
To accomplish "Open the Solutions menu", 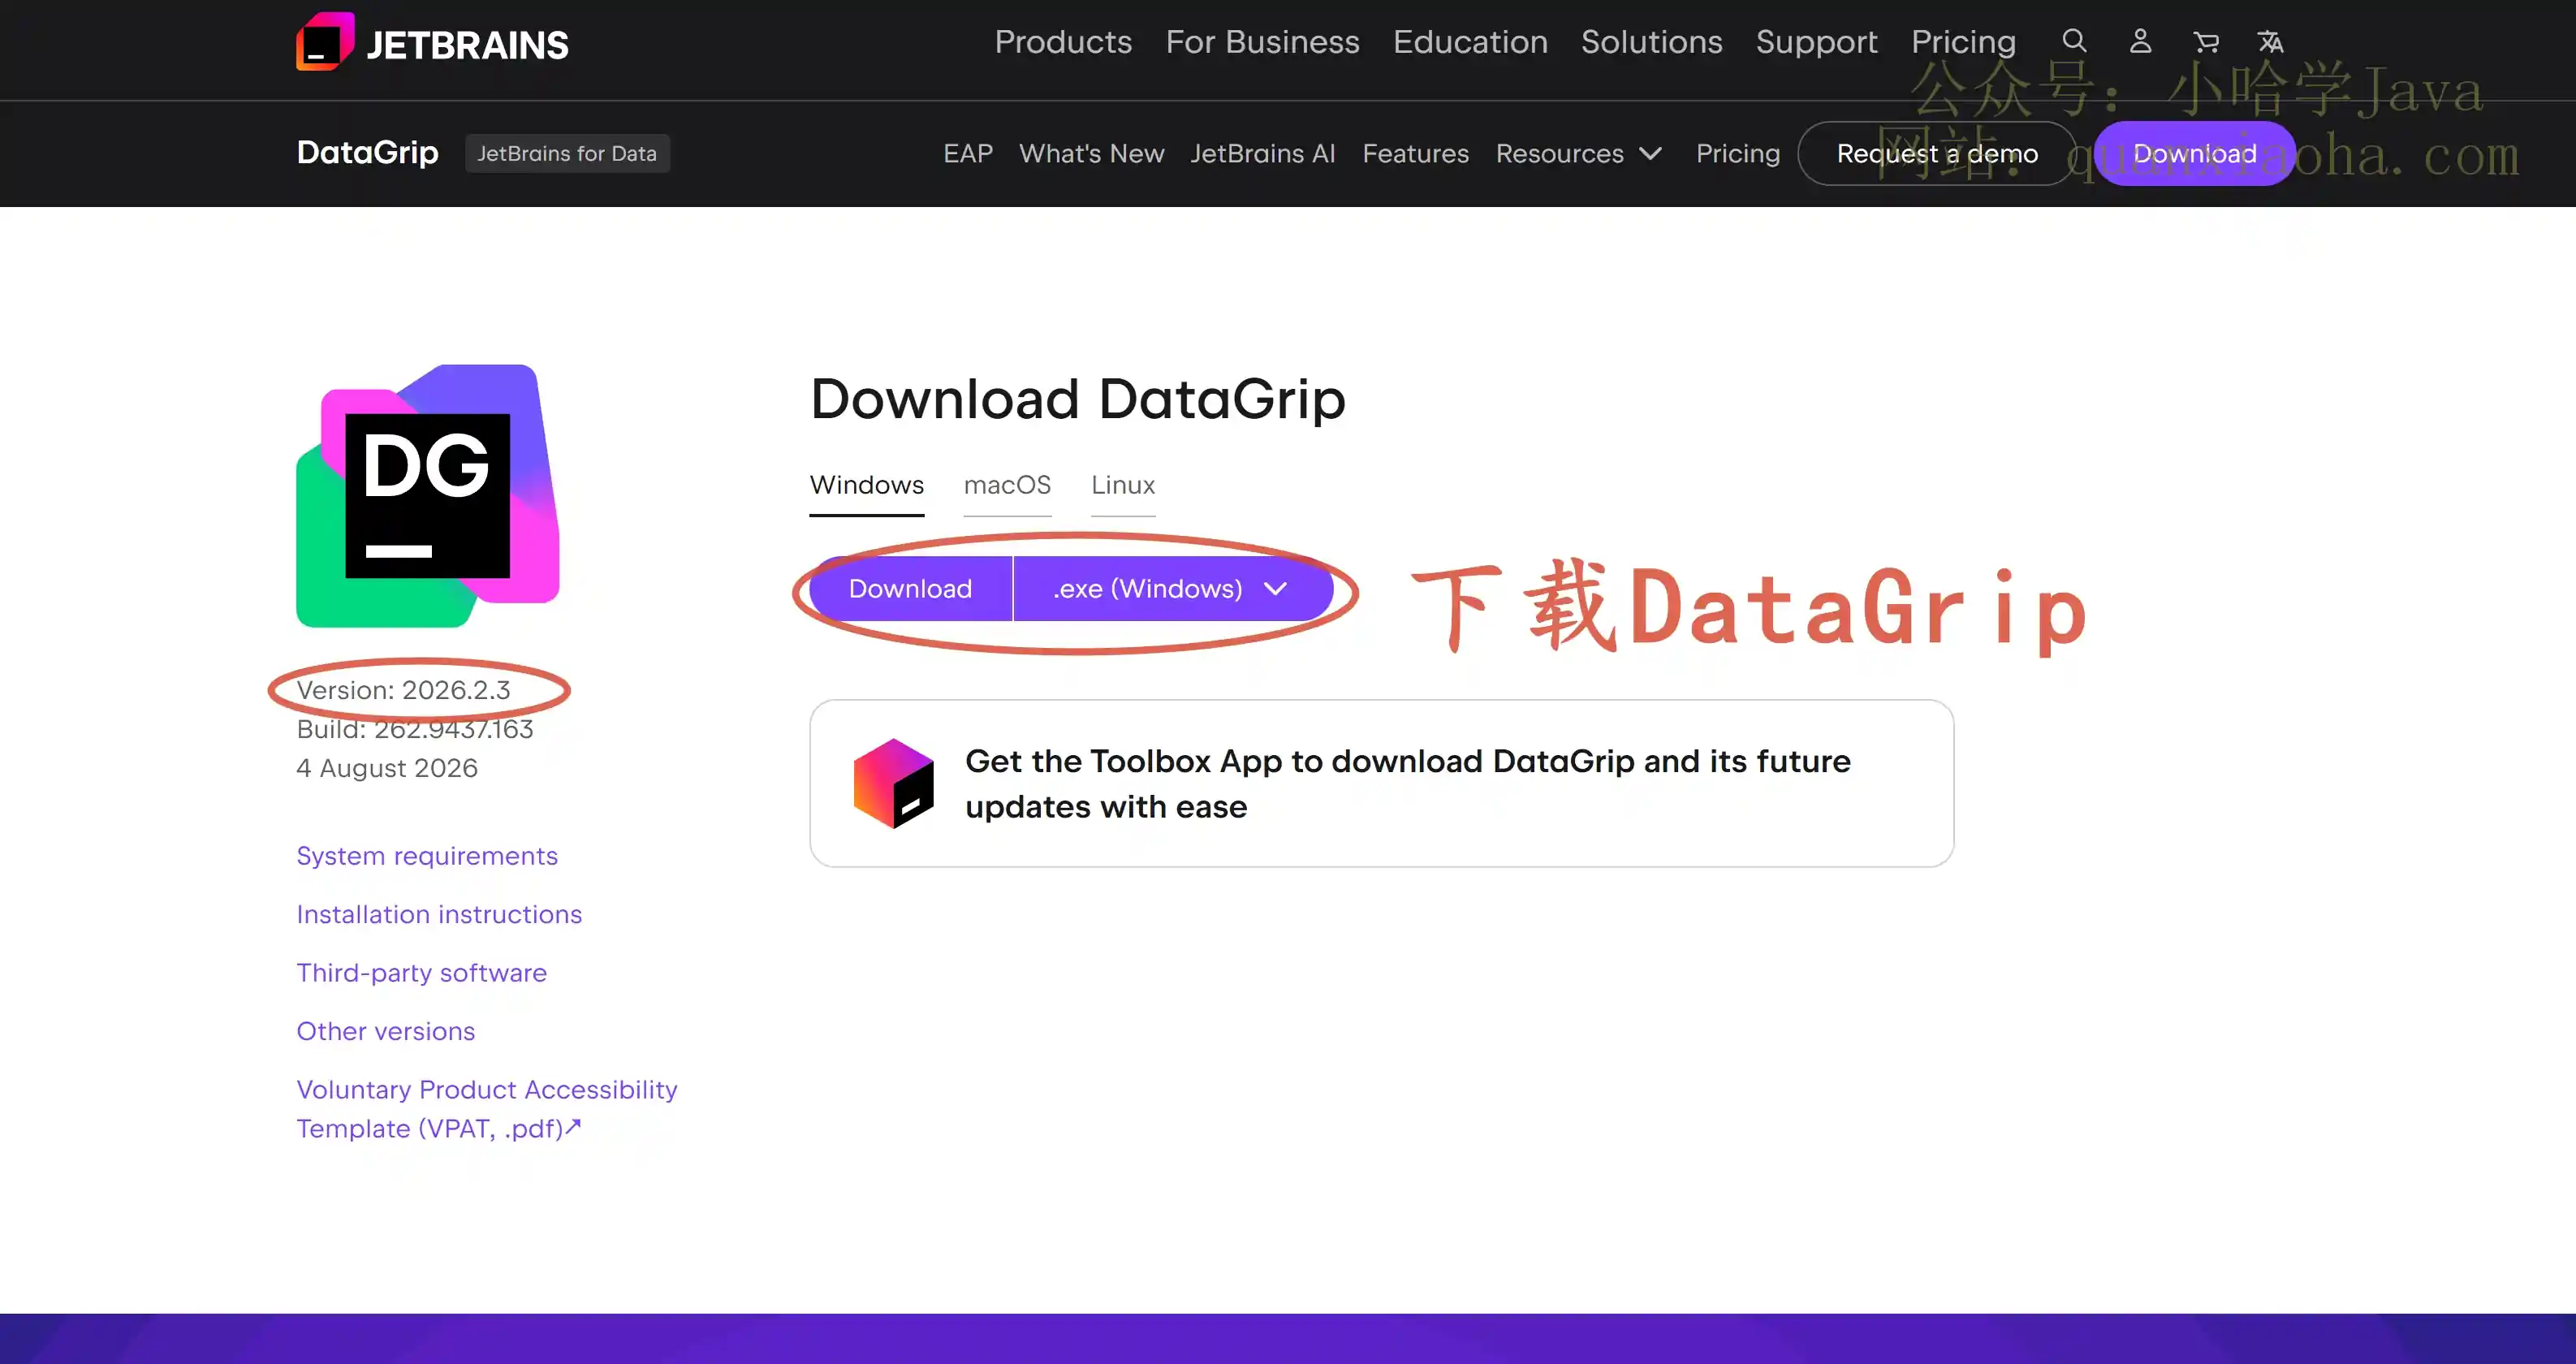I will 1651,42.
